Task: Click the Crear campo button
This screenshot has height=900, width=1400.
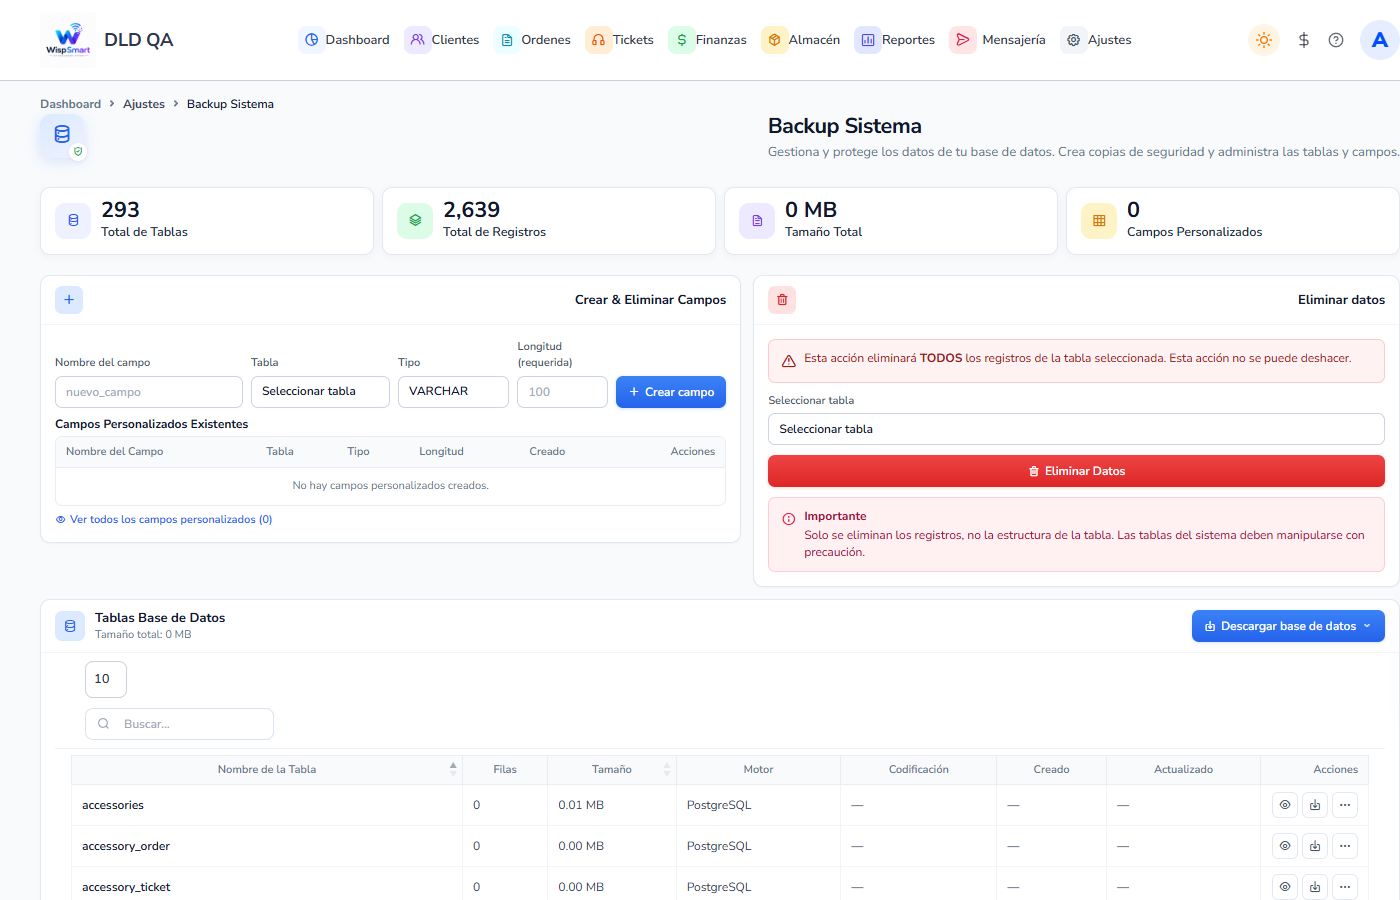Action: (x=671, y=392)
